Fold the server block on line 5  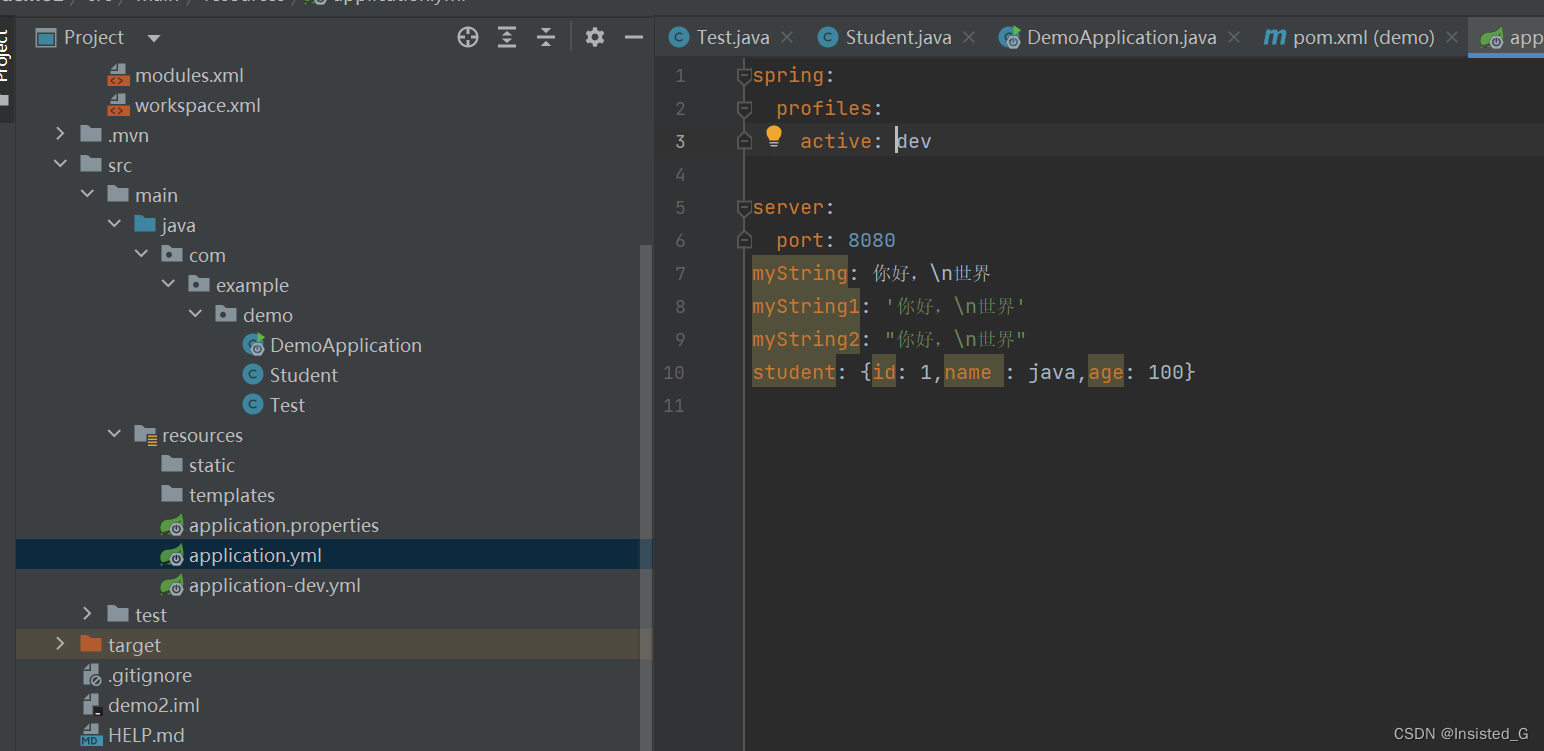coord(743,207)
